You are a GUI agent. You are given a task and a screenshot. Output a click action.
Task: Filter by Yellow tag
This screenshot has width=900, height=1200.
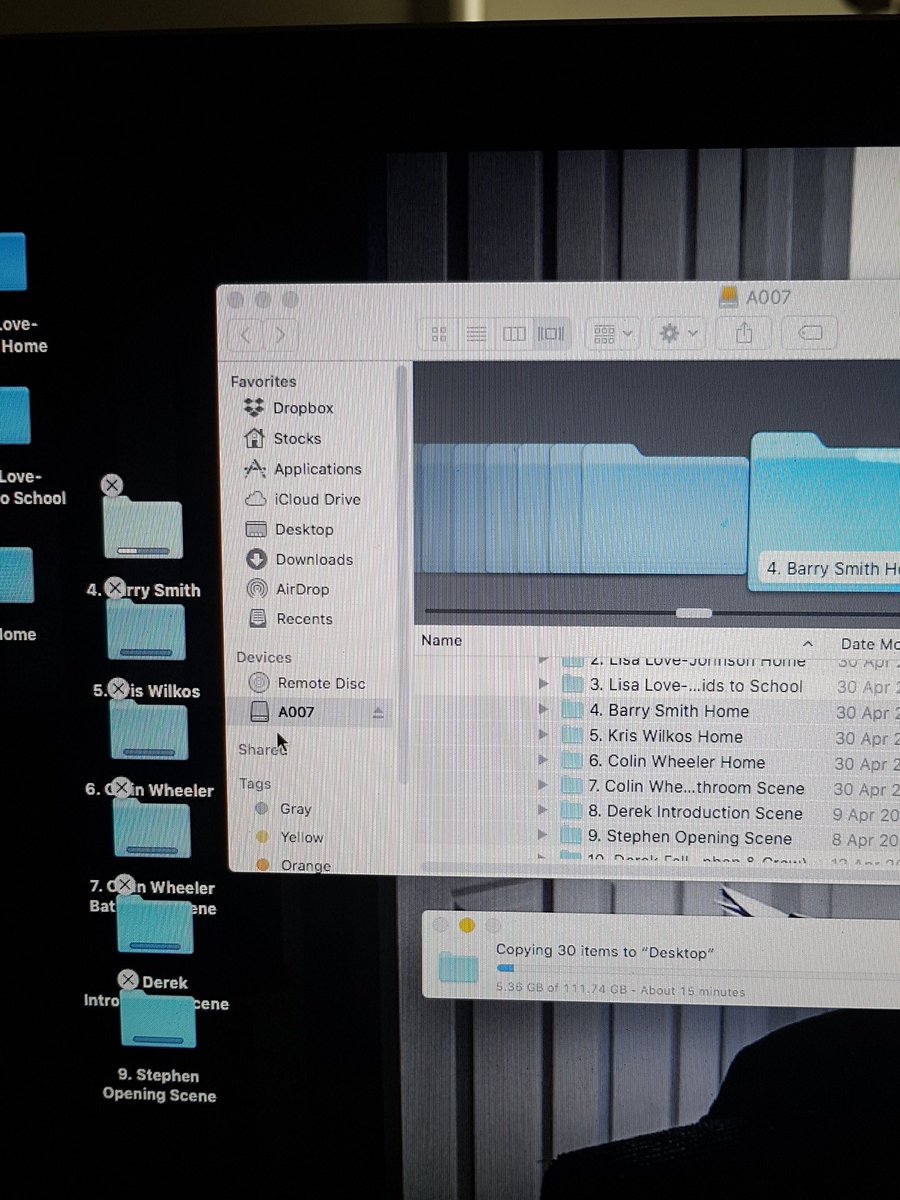[x=289, y=837]
